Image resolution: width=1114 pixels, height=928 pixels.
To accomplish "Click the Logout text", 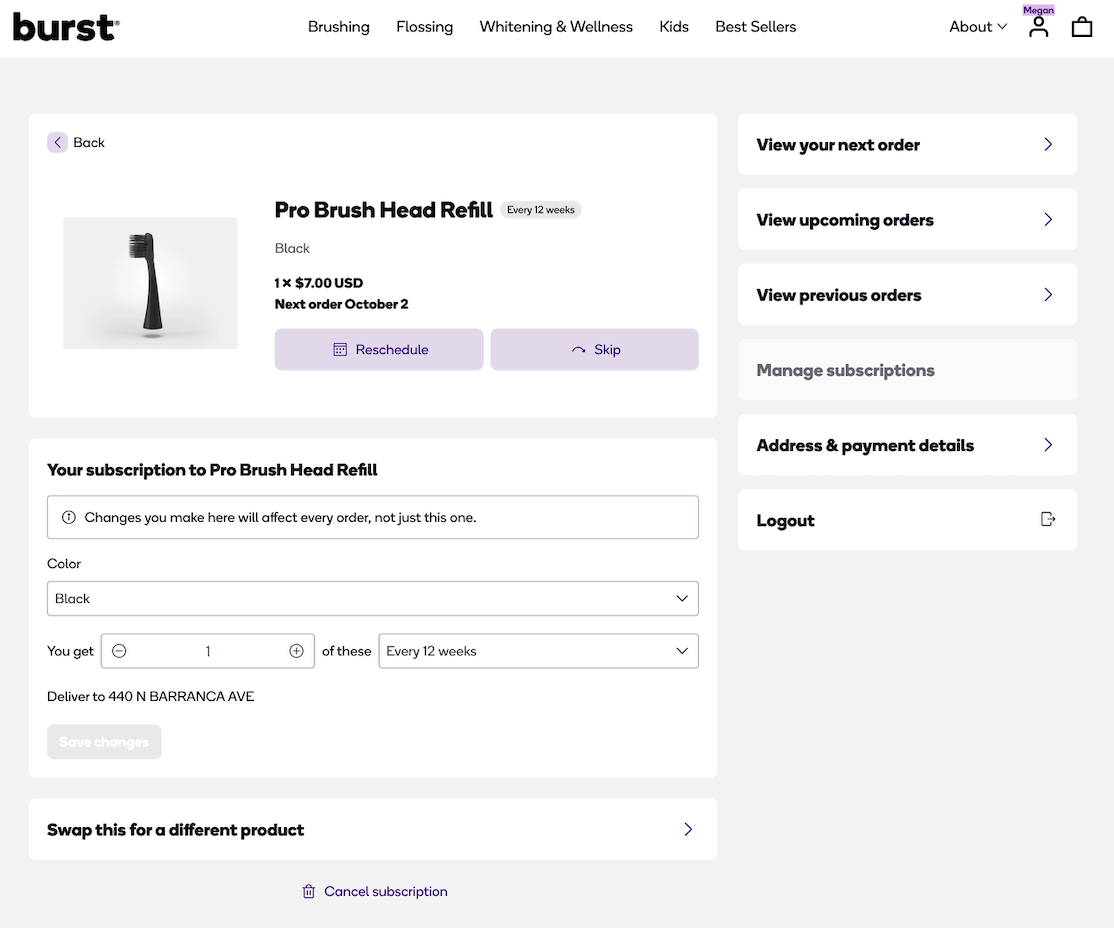I will pos(785,520).
